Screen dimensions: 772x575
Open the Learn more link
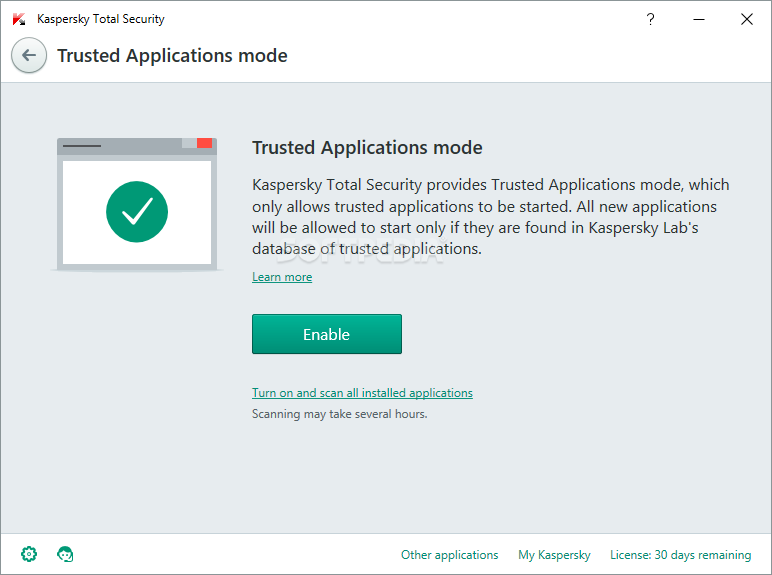click(282, 277)
